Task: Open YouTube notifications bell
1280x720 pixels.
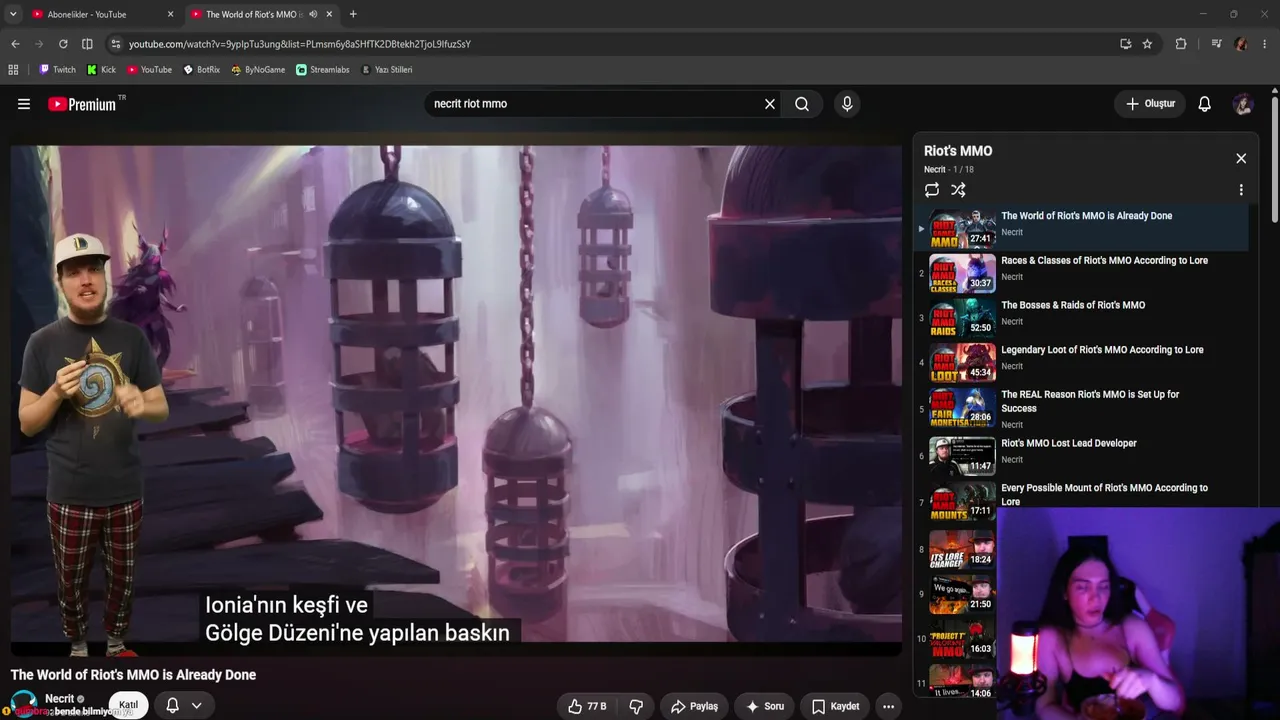Action: click(x=1205, y=104)
